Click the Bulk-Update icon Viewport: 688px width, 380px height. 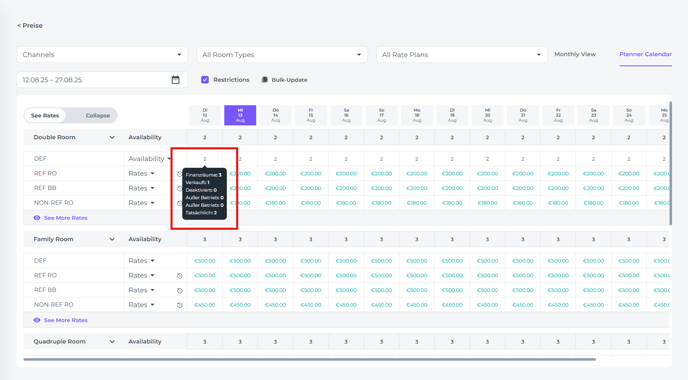click(264, 80)
